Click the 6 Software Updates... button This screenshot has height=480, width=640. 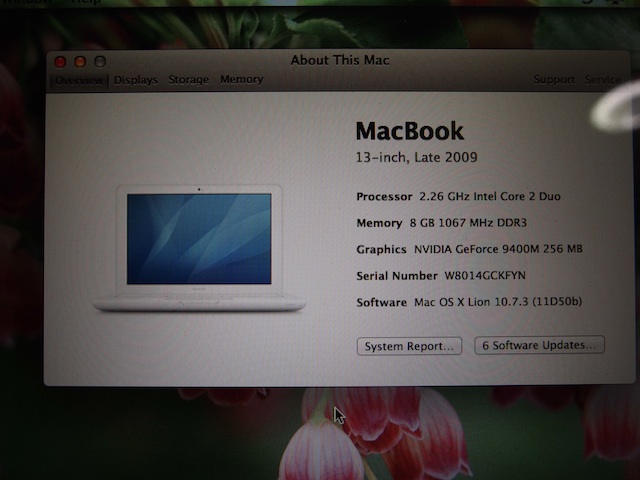(539, 345)
